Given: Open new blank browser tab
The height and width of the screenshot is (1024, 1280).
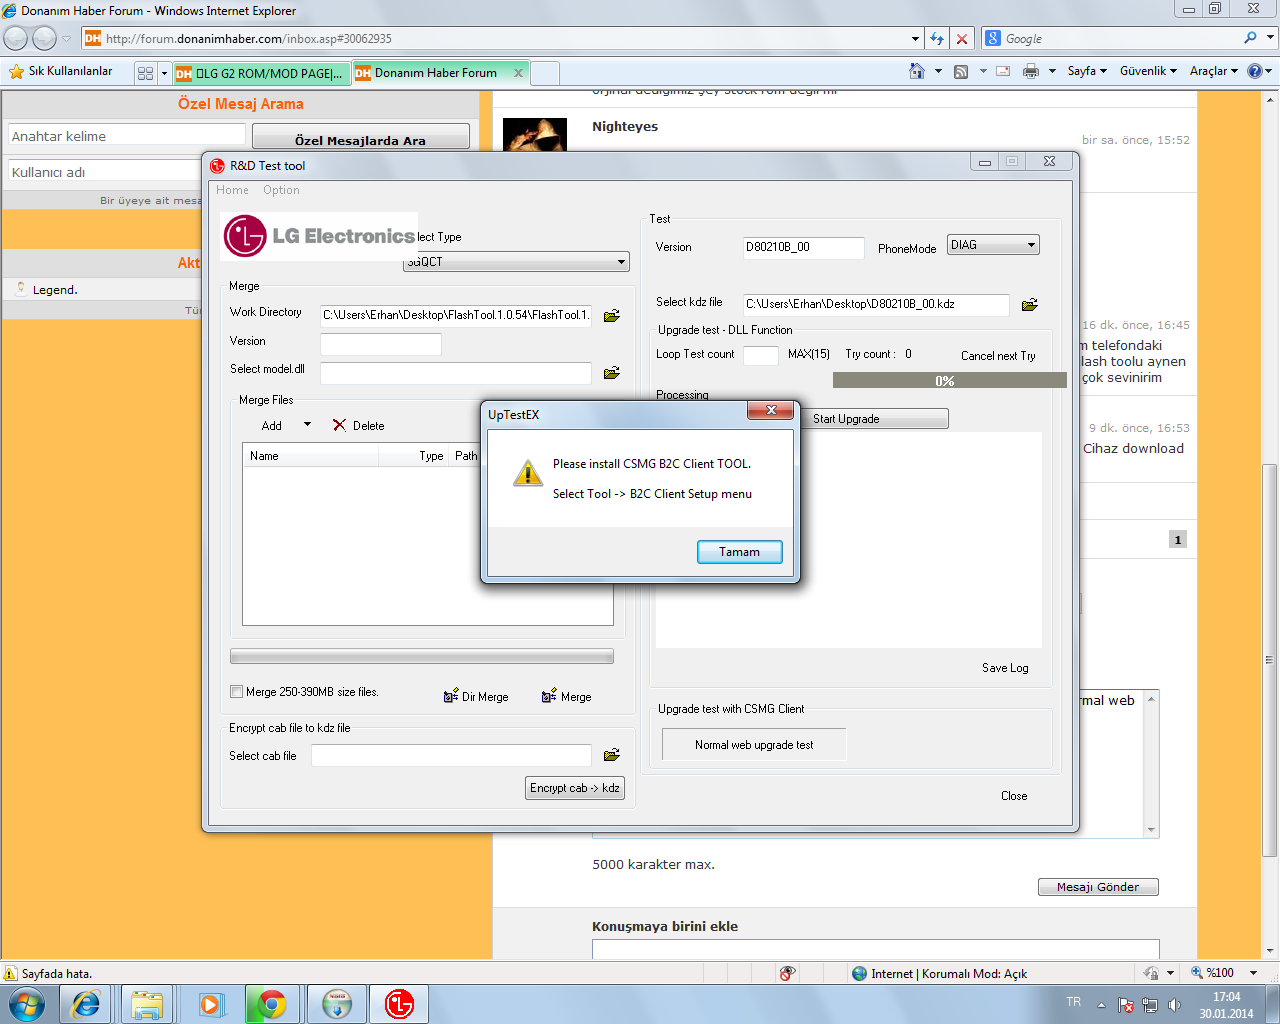Looking at the screenshot, I should pos(545,73).
